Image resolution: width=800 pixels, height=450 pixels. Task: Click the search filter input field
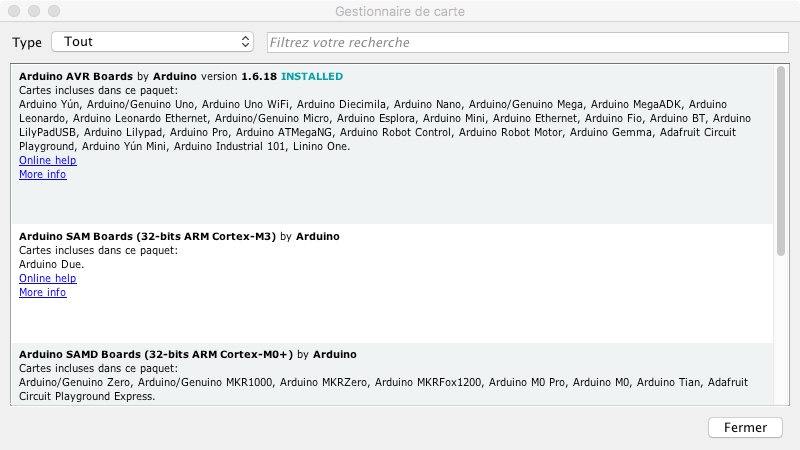pos(529,42)
